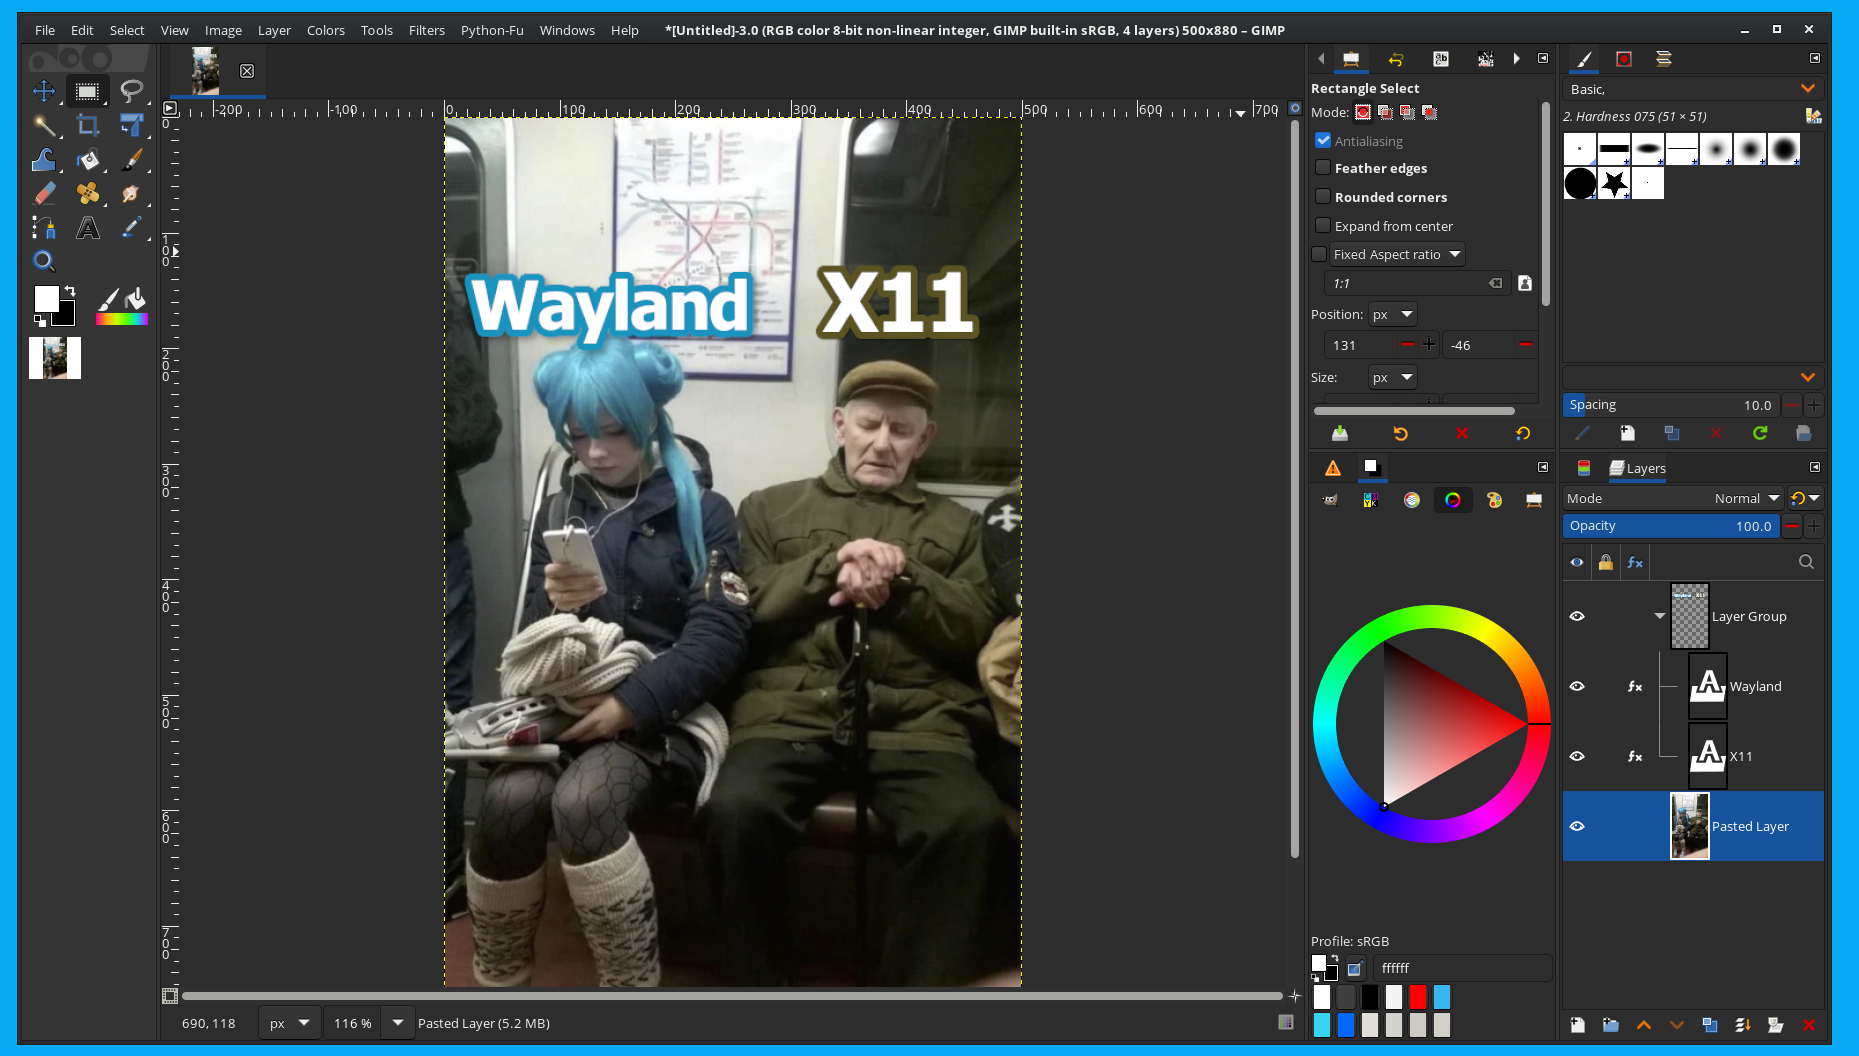The height and width of the screenshot is (1056, 1859).
Task: Open the brush tag filter dropdown
Action: point(1808,89)
